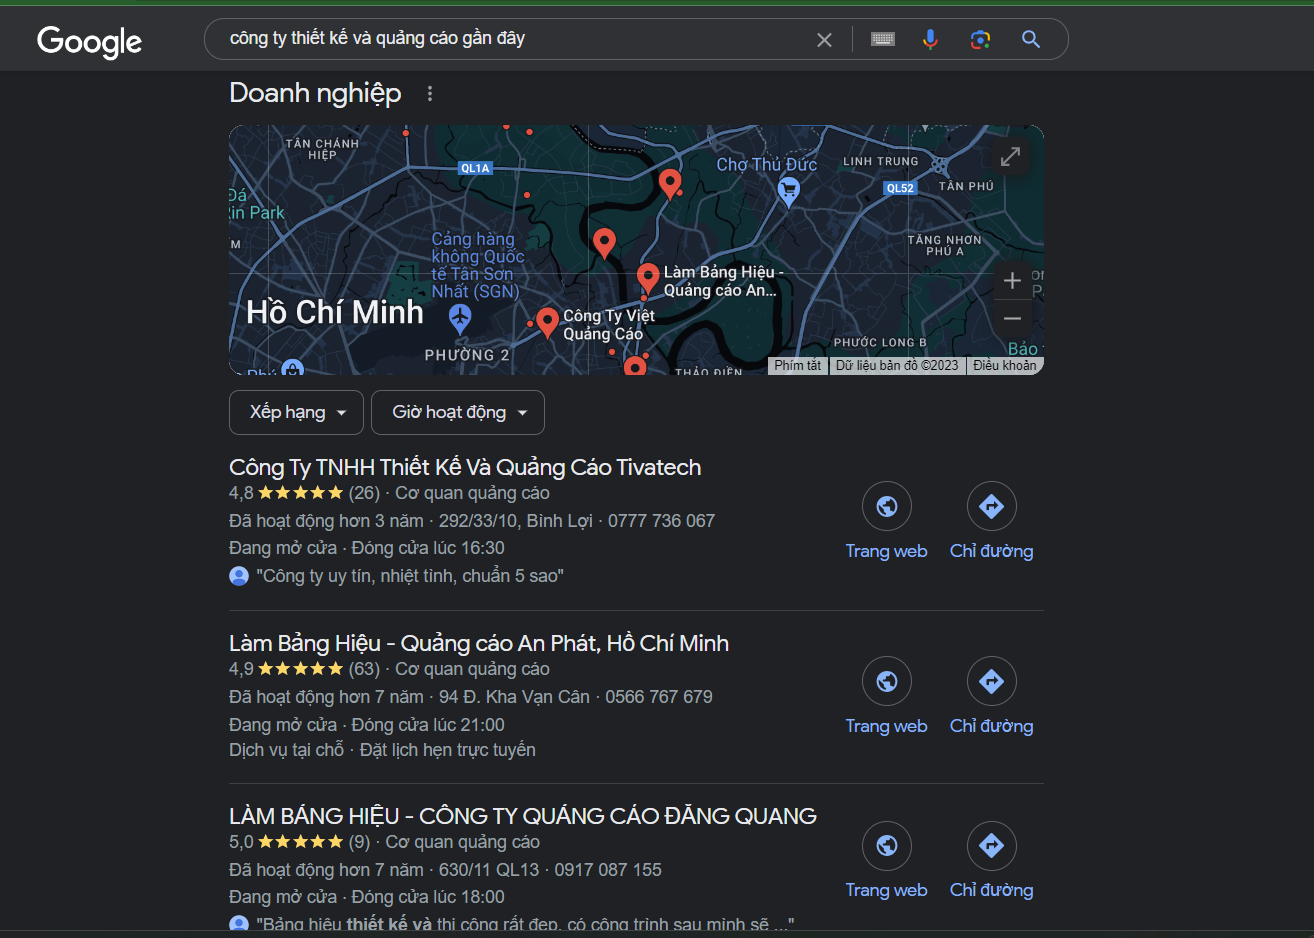The width and height of the screenshot is (1314, 938).
Task: Get directions to An Phát via arrow icon
Action: (x=992, y=682)
